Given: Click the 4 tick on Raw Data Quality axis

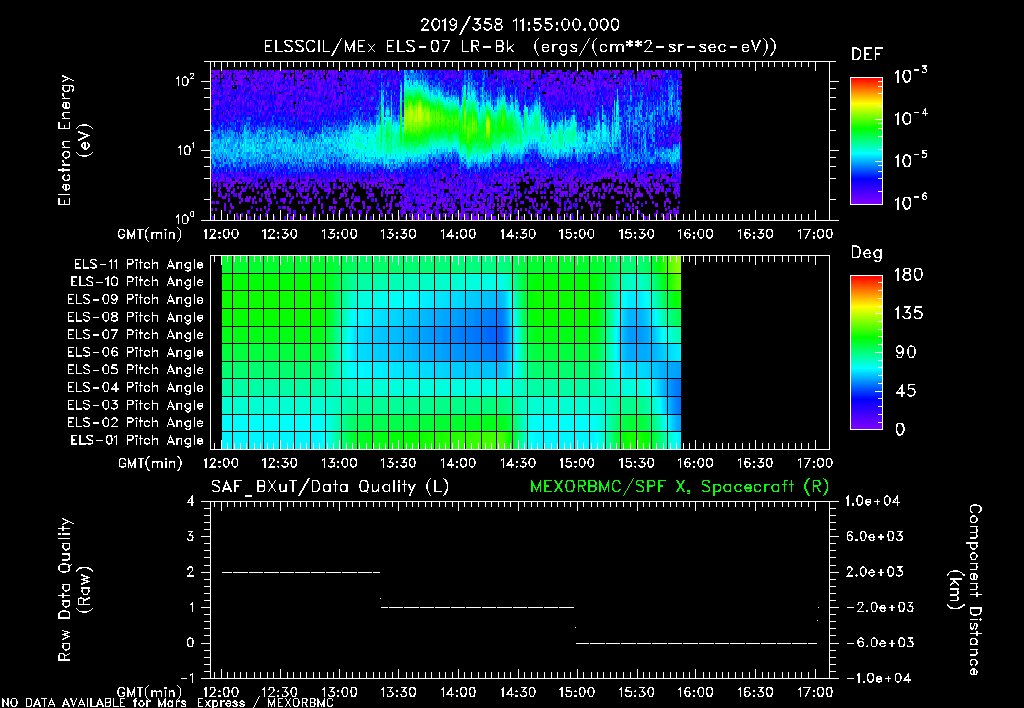Looking at the screenshot, I should [x=191, y=501].
